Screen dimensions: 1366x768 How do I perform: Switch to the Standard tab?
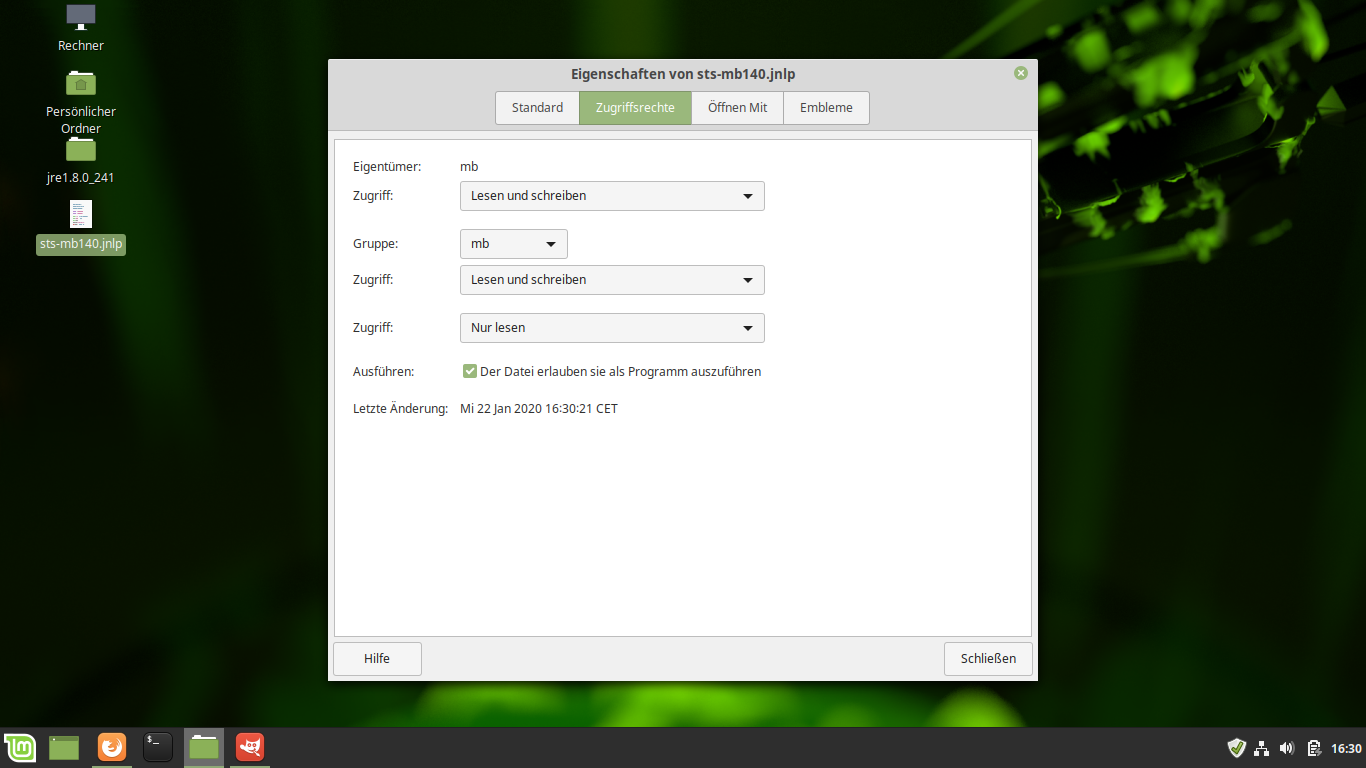537,108
